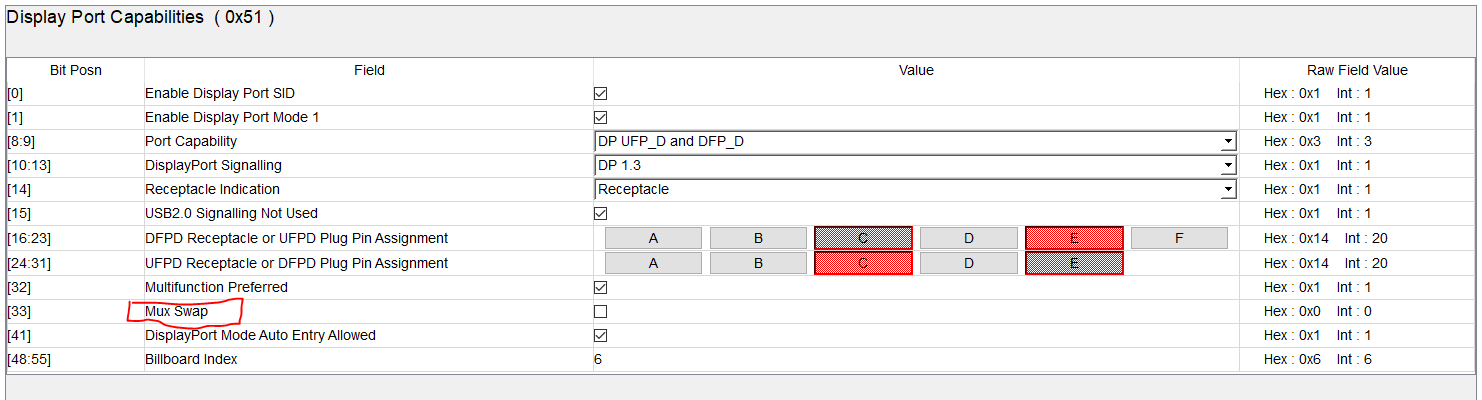This screenshot has width=1482, height=400.
Task: Toggle pin assignment C in DFPD Receptacle row
Action: [863, 238]
